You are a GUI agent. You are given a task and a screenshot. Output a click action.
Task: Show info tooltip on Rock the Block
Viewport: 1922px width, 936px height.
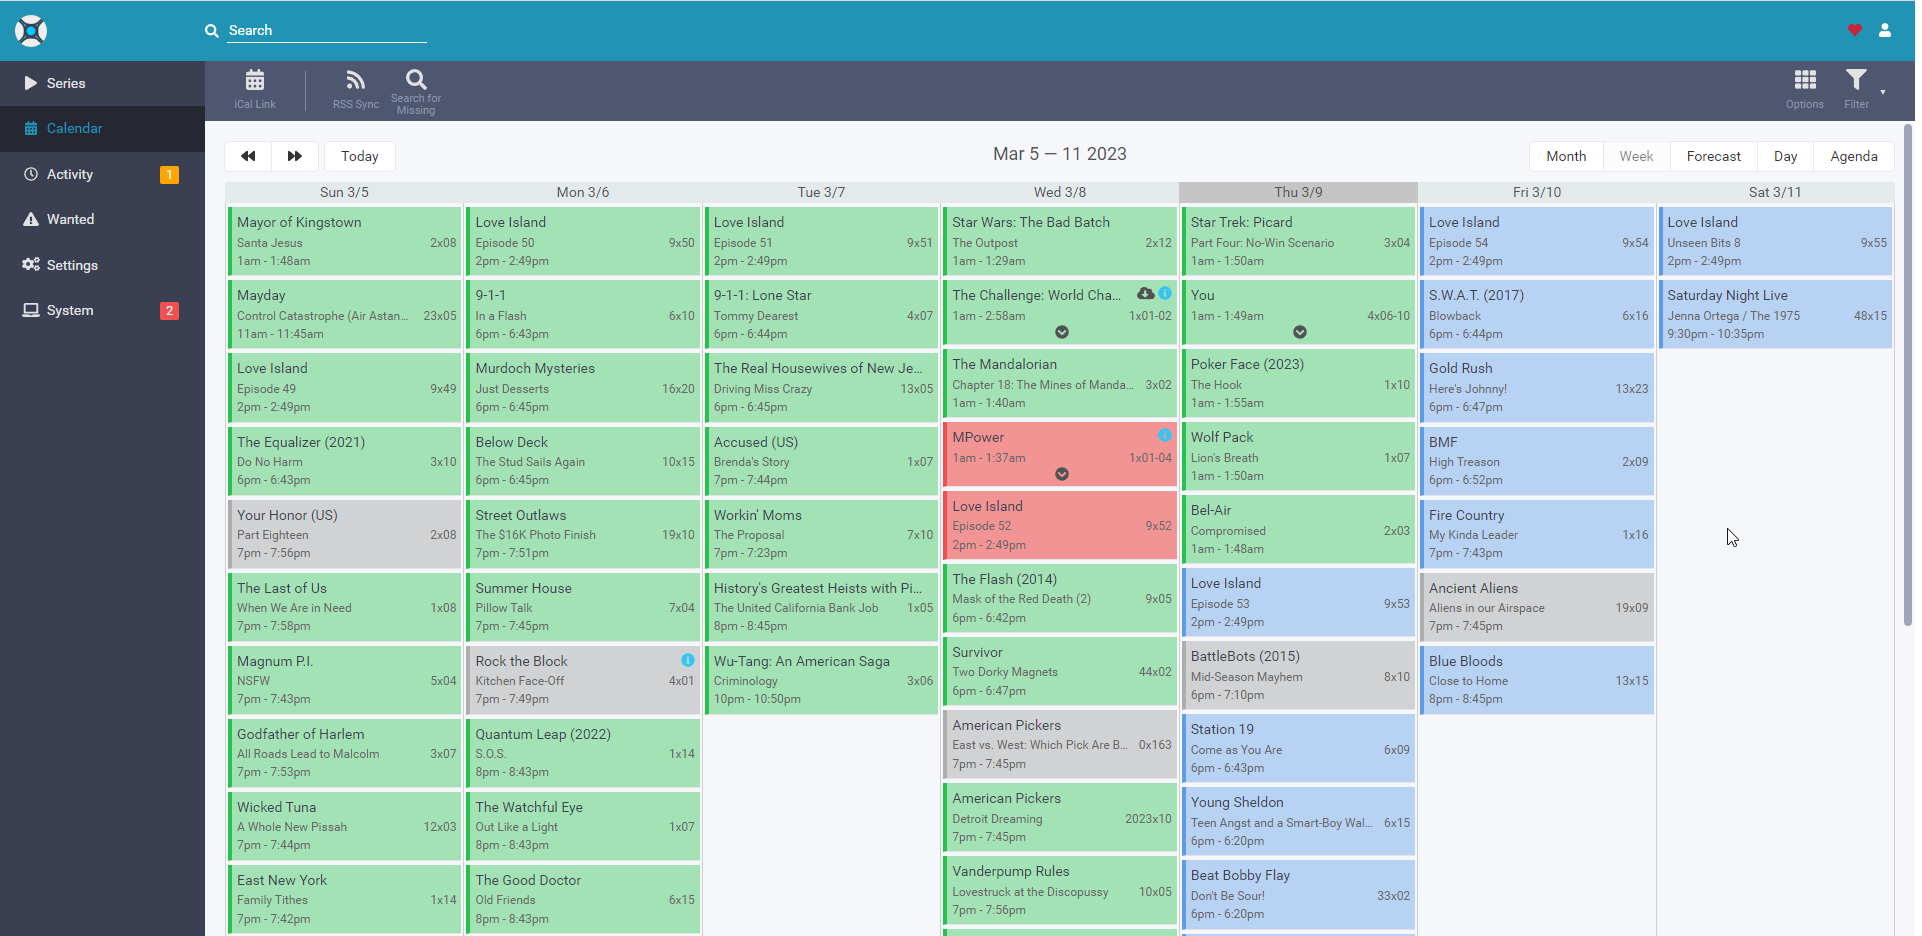point(687,660)
